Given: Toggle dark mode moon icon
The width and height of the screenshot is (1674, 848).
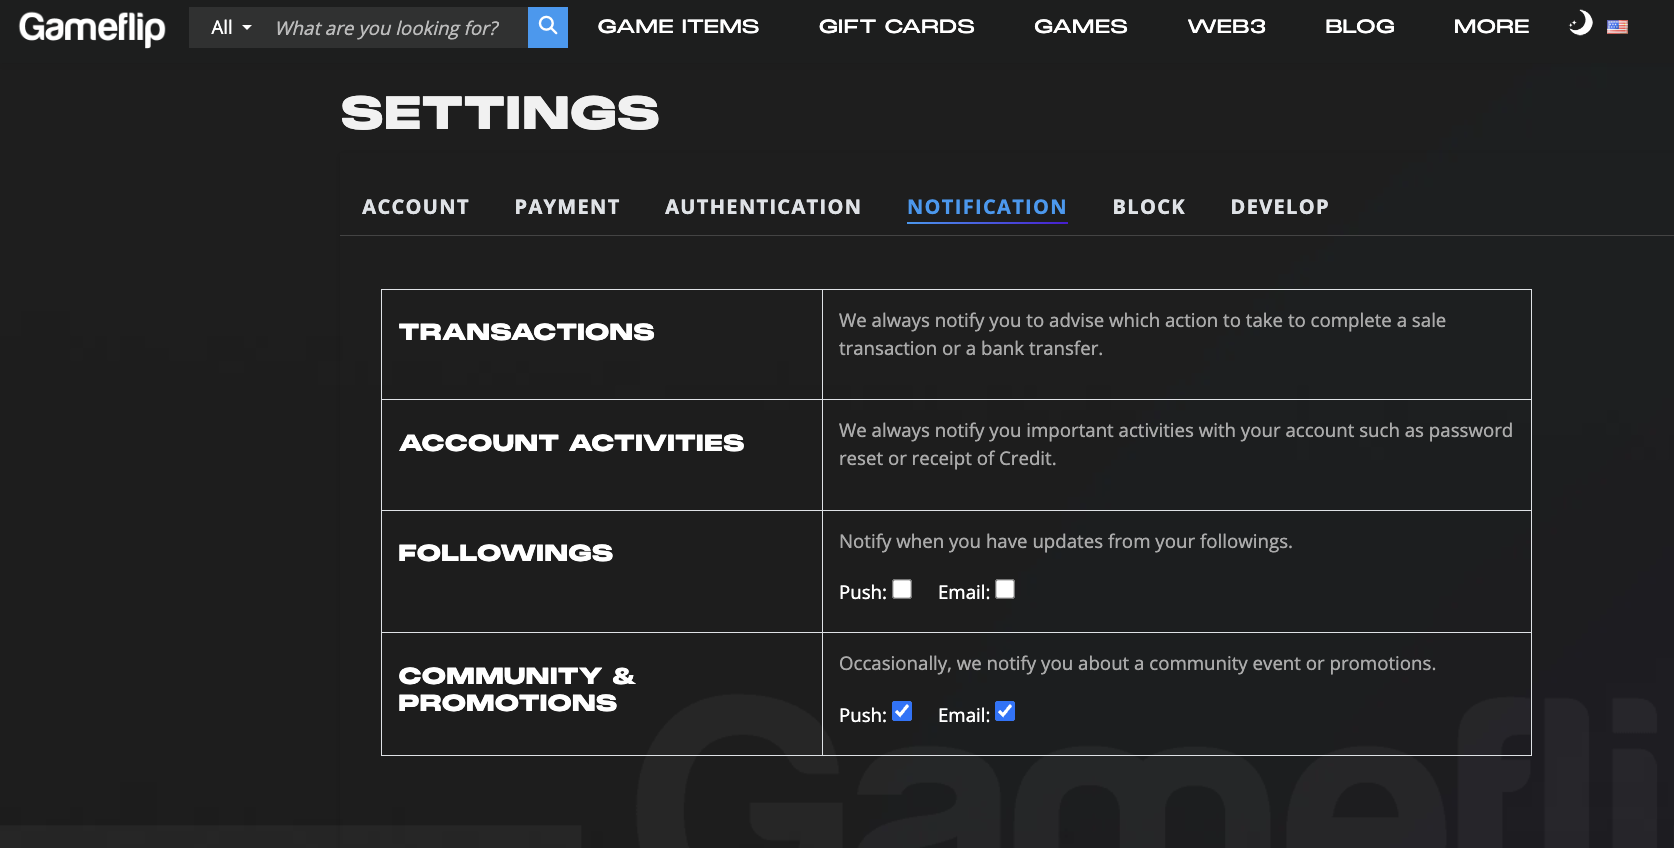Looking at the screenshot, I should 1580,23.
